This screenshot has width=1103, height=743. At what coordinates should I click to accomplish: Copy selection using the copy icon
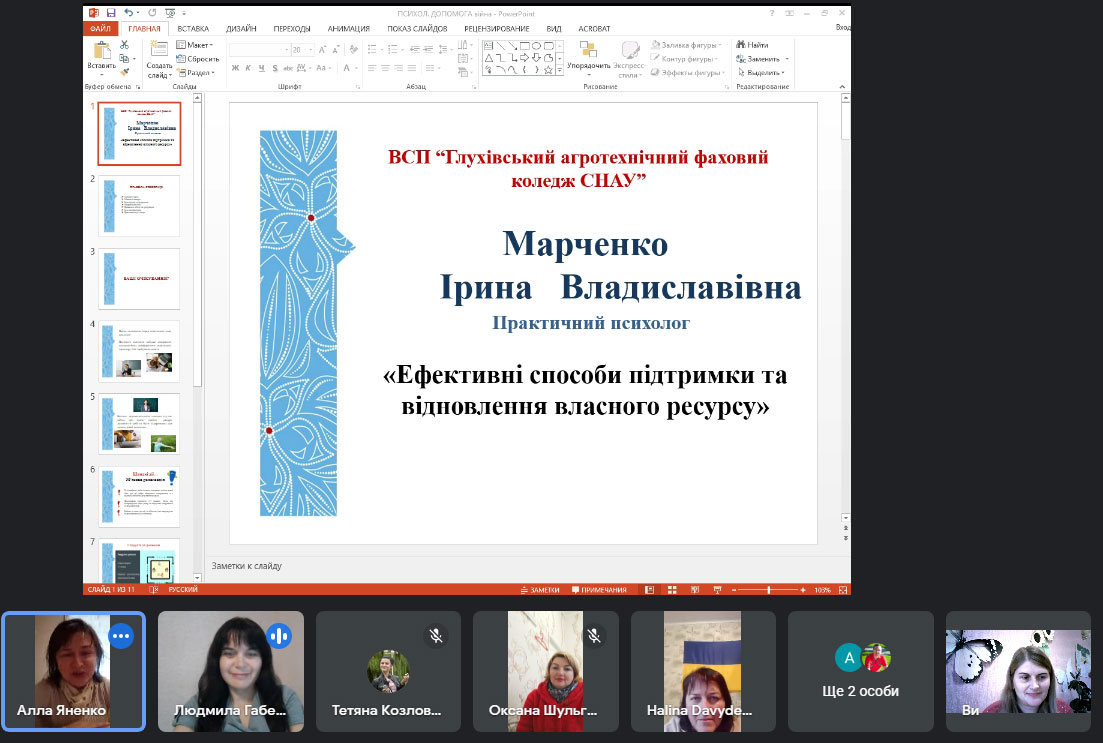coord(124,58)
